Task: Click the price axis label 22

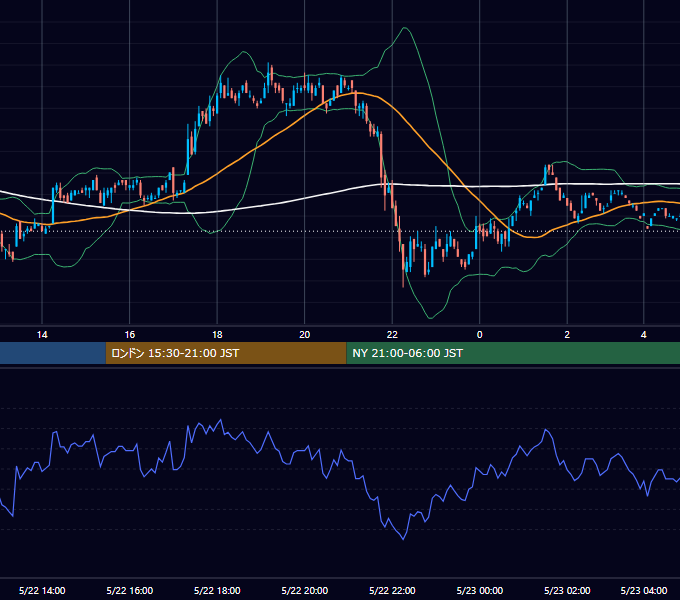Action: click(x=392, y=335)
